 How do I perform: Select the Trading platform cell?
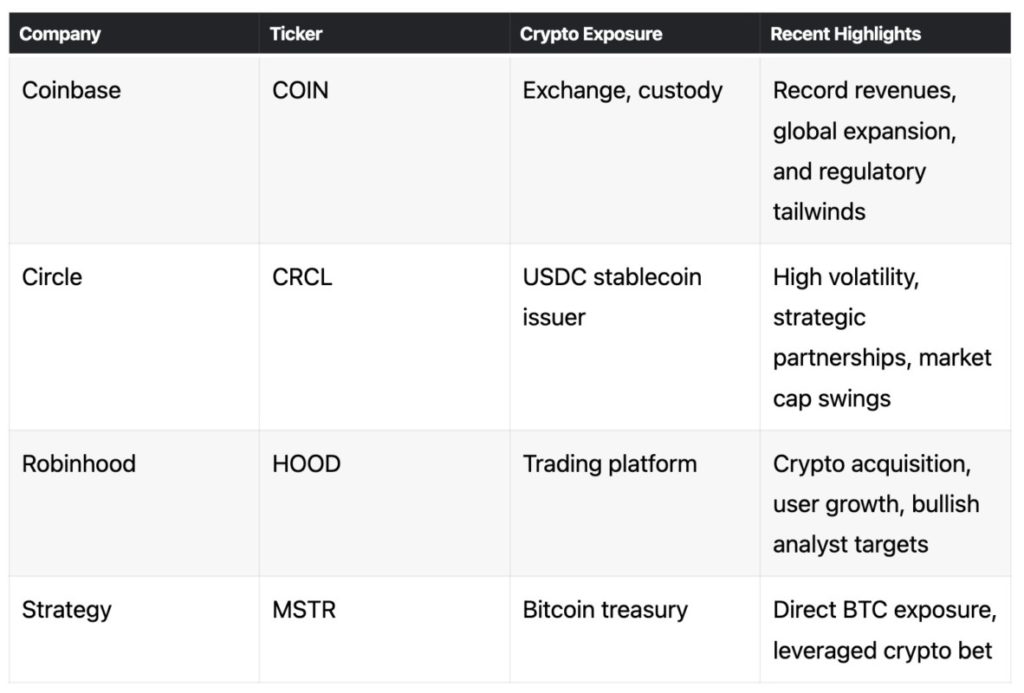[610, 464]
